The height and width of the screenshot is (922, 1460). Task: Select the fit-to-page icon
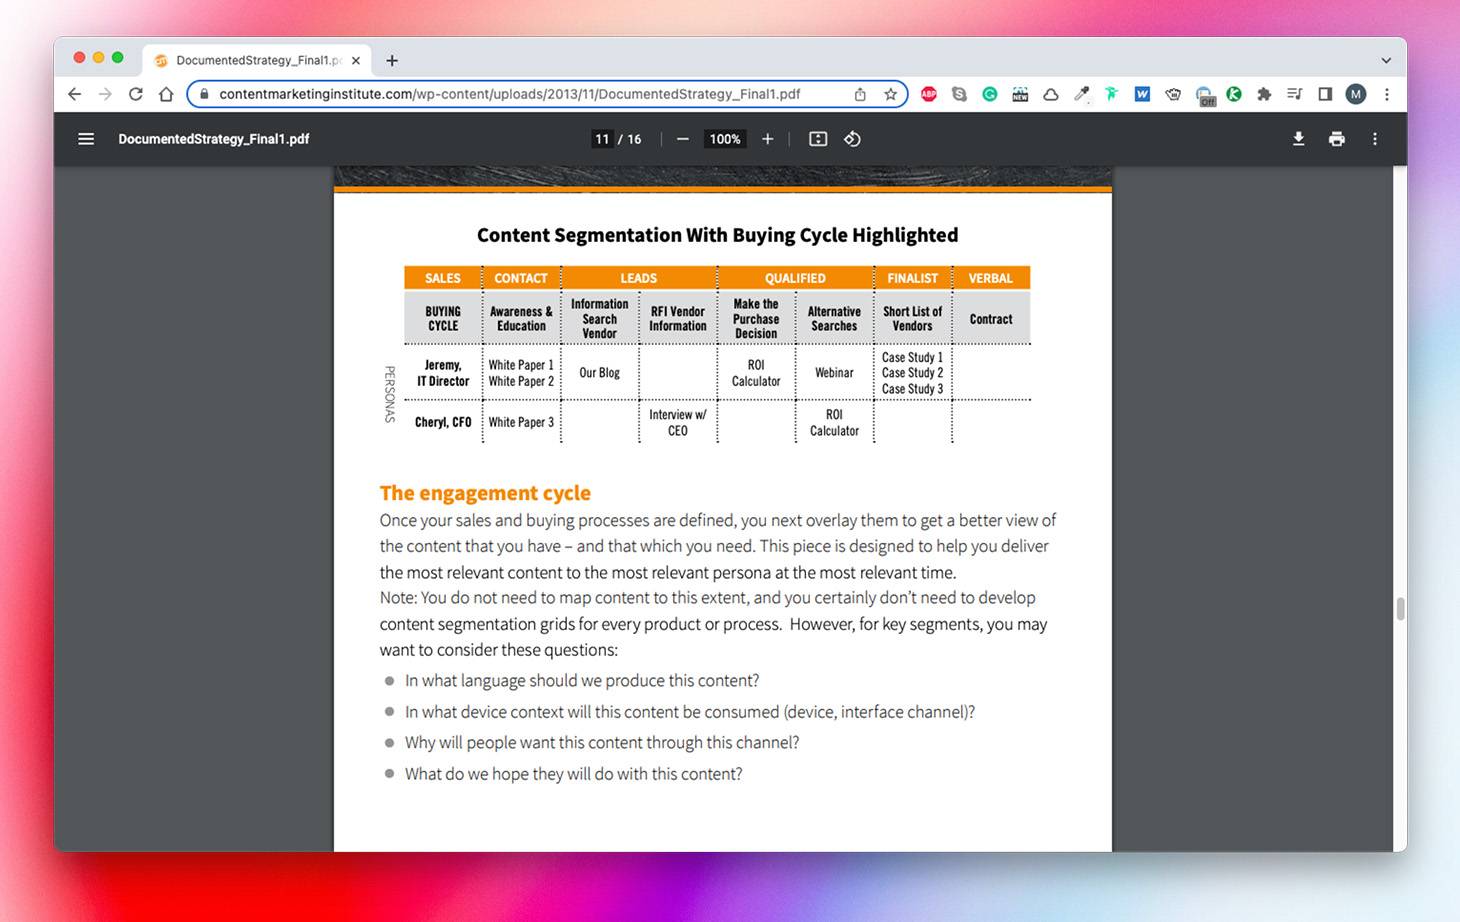point(817,139)
